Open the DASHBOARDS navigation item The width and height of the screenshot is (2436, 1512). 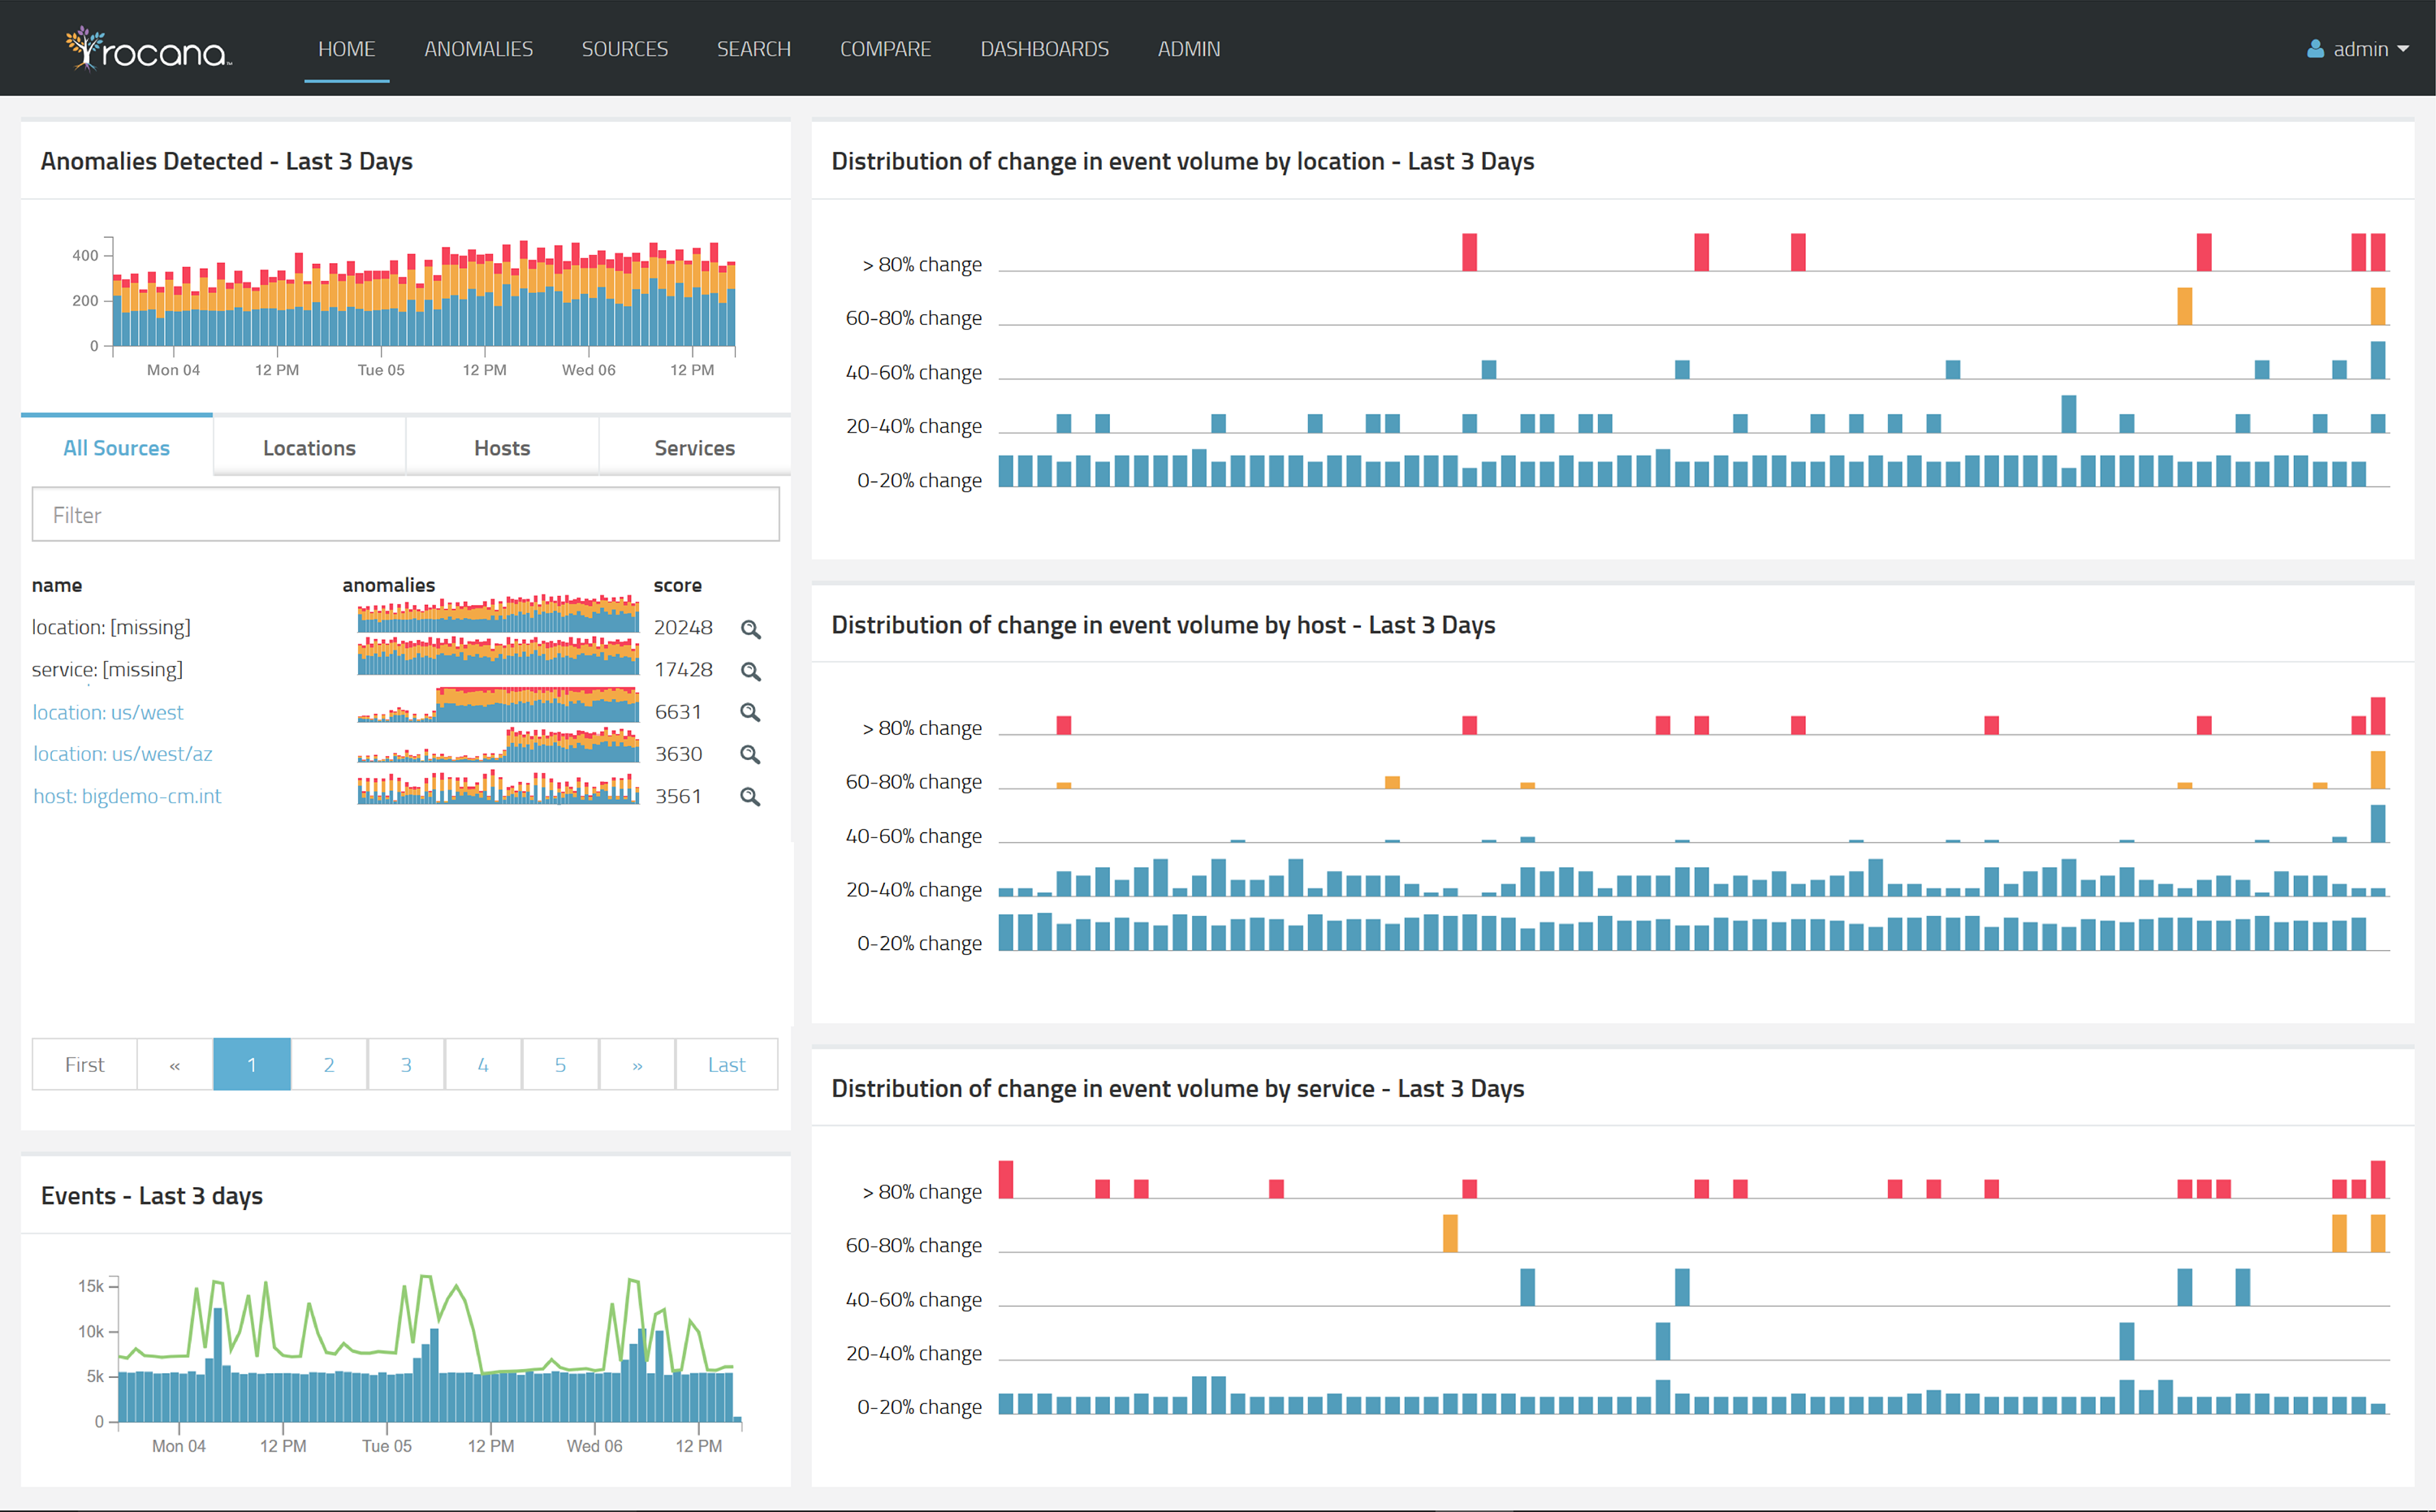tap(1044, 49)
